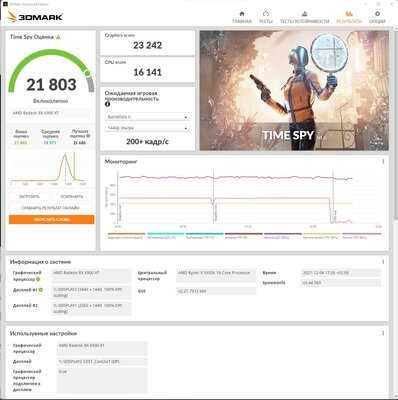Click the green check beside Графический процессор
The width and height of the screenshot is (398, 400).
point(38,279)
